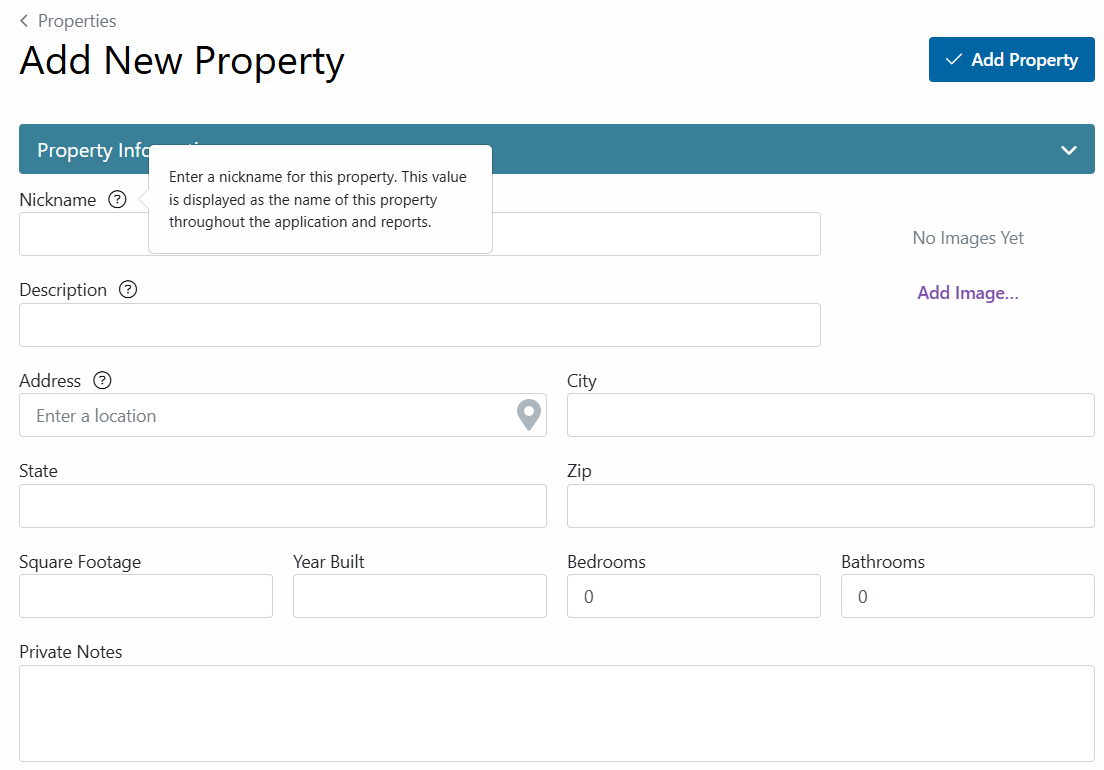This screenshot has width=1104, height=770.
Task: Click the Description help question mark icon
Action: pyautogui.click(x=127, y=290)
